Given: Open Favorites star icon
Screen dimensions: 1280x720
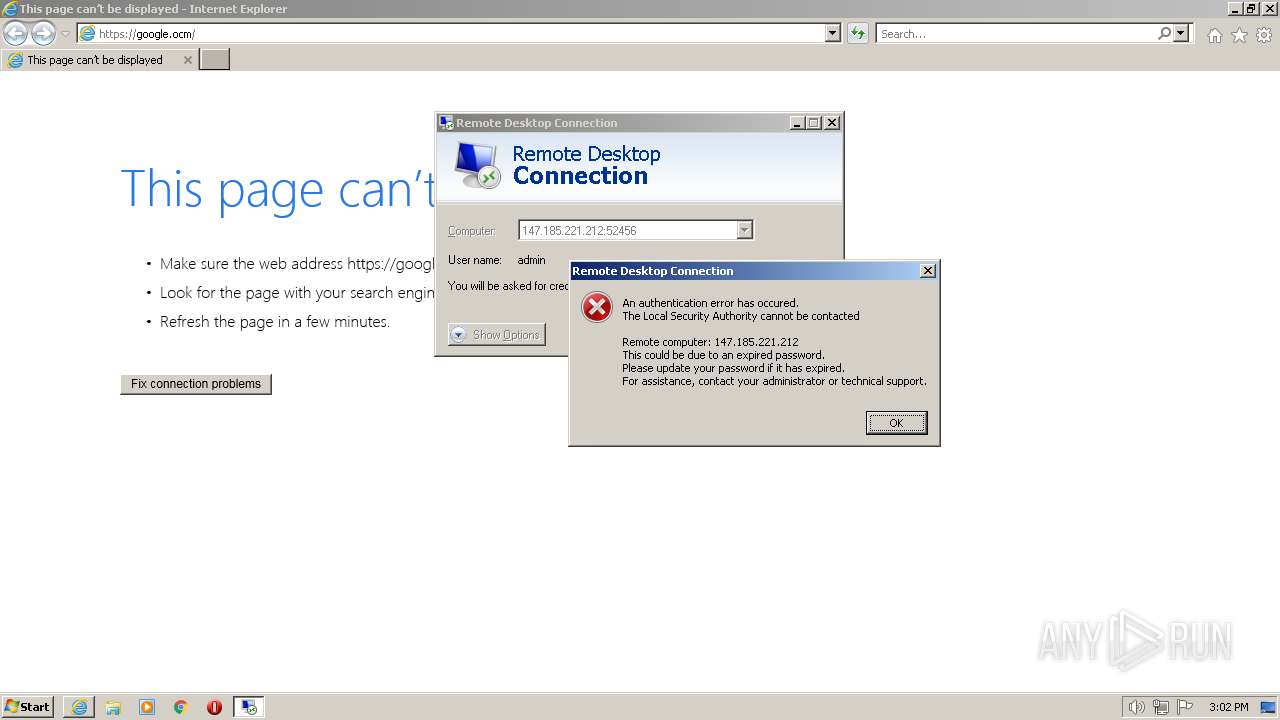Looking at the screenshot, I should 1239,35.
